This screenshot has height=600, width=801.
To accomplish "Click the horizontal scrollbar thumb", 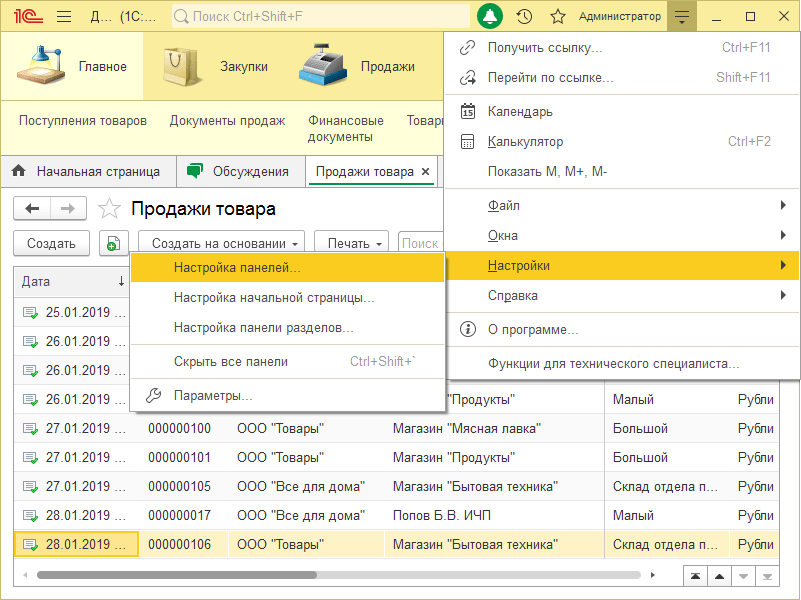I will (x=177, y=575).
